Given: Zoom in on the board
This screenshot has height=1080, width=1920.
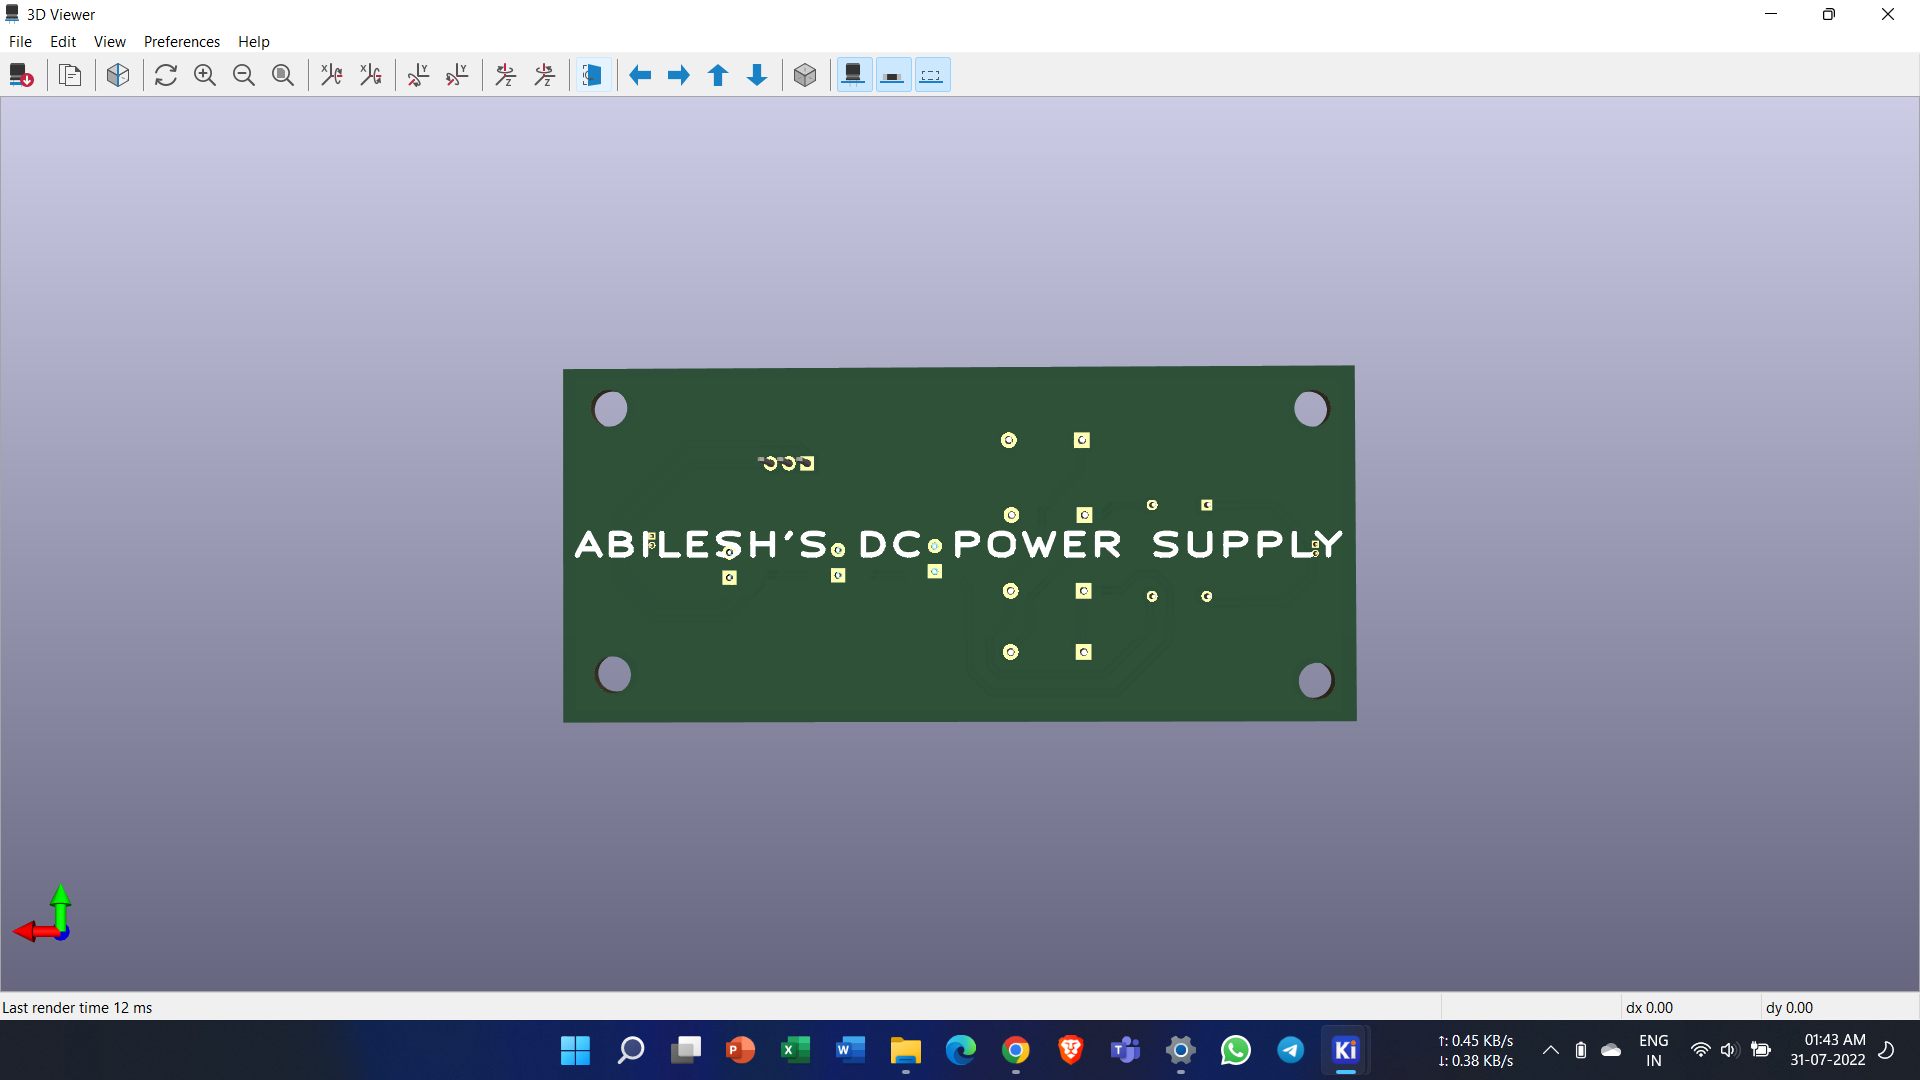Looking at the screenshot, I should tap(204, 75).
